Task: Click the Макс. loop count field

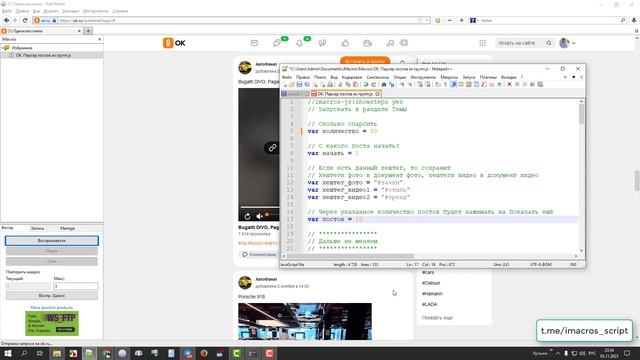Action: [76, 286]
